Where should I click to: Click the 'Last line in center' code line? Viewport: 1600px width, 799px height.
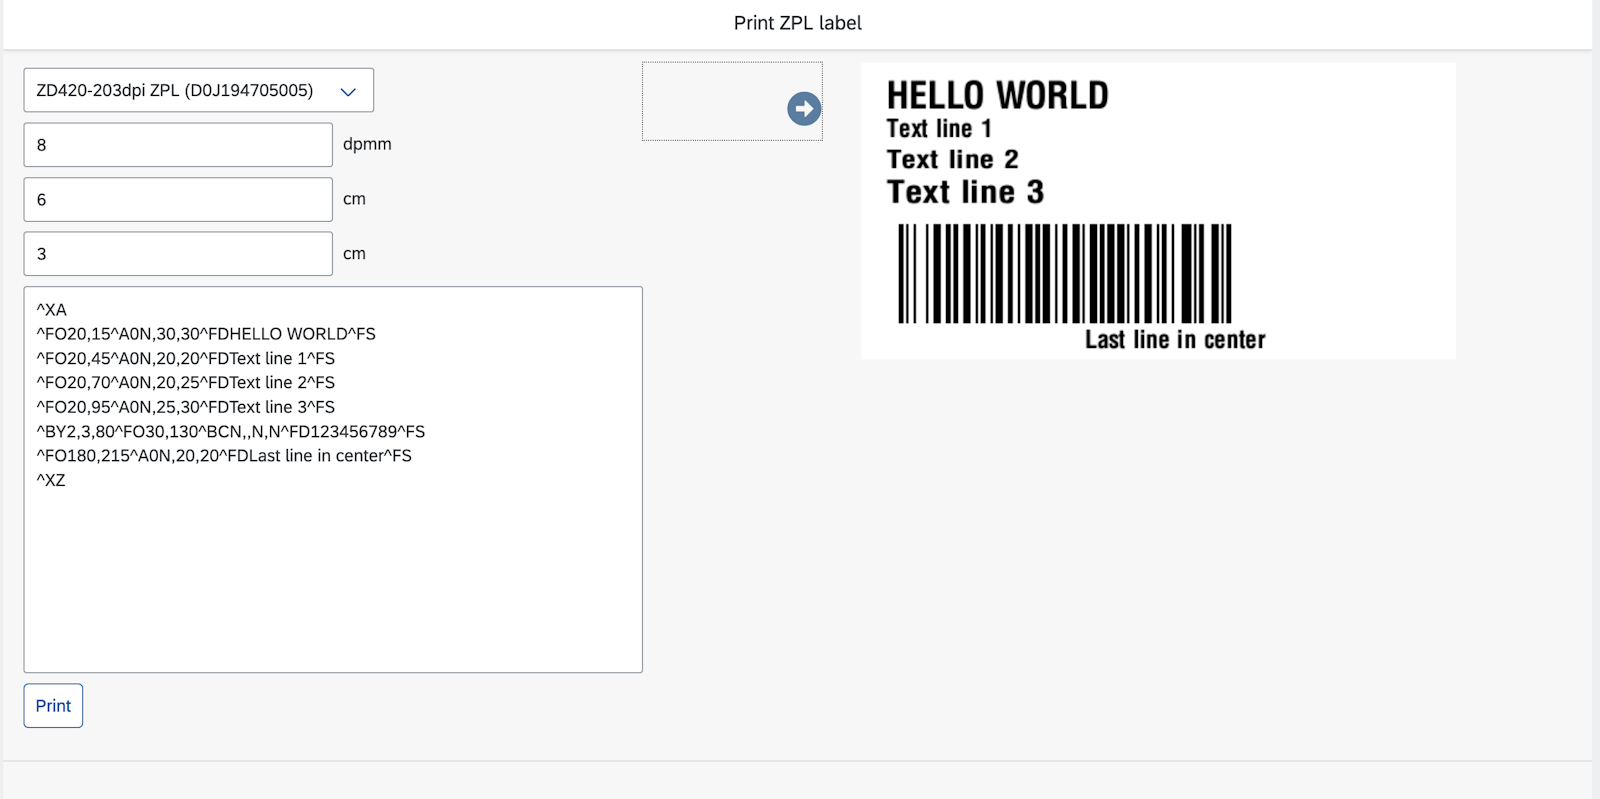(224, 456)
